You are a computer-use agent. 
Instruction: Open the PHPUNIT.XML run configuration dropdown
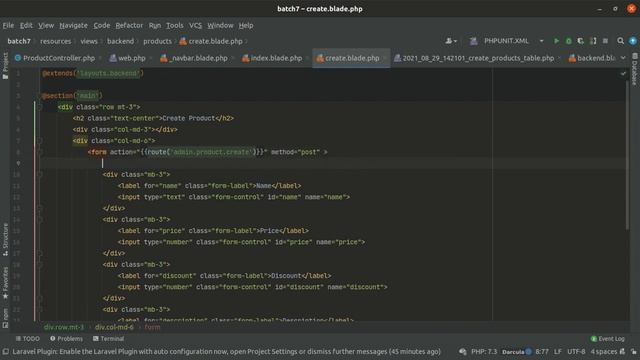(x=507, y=41)
